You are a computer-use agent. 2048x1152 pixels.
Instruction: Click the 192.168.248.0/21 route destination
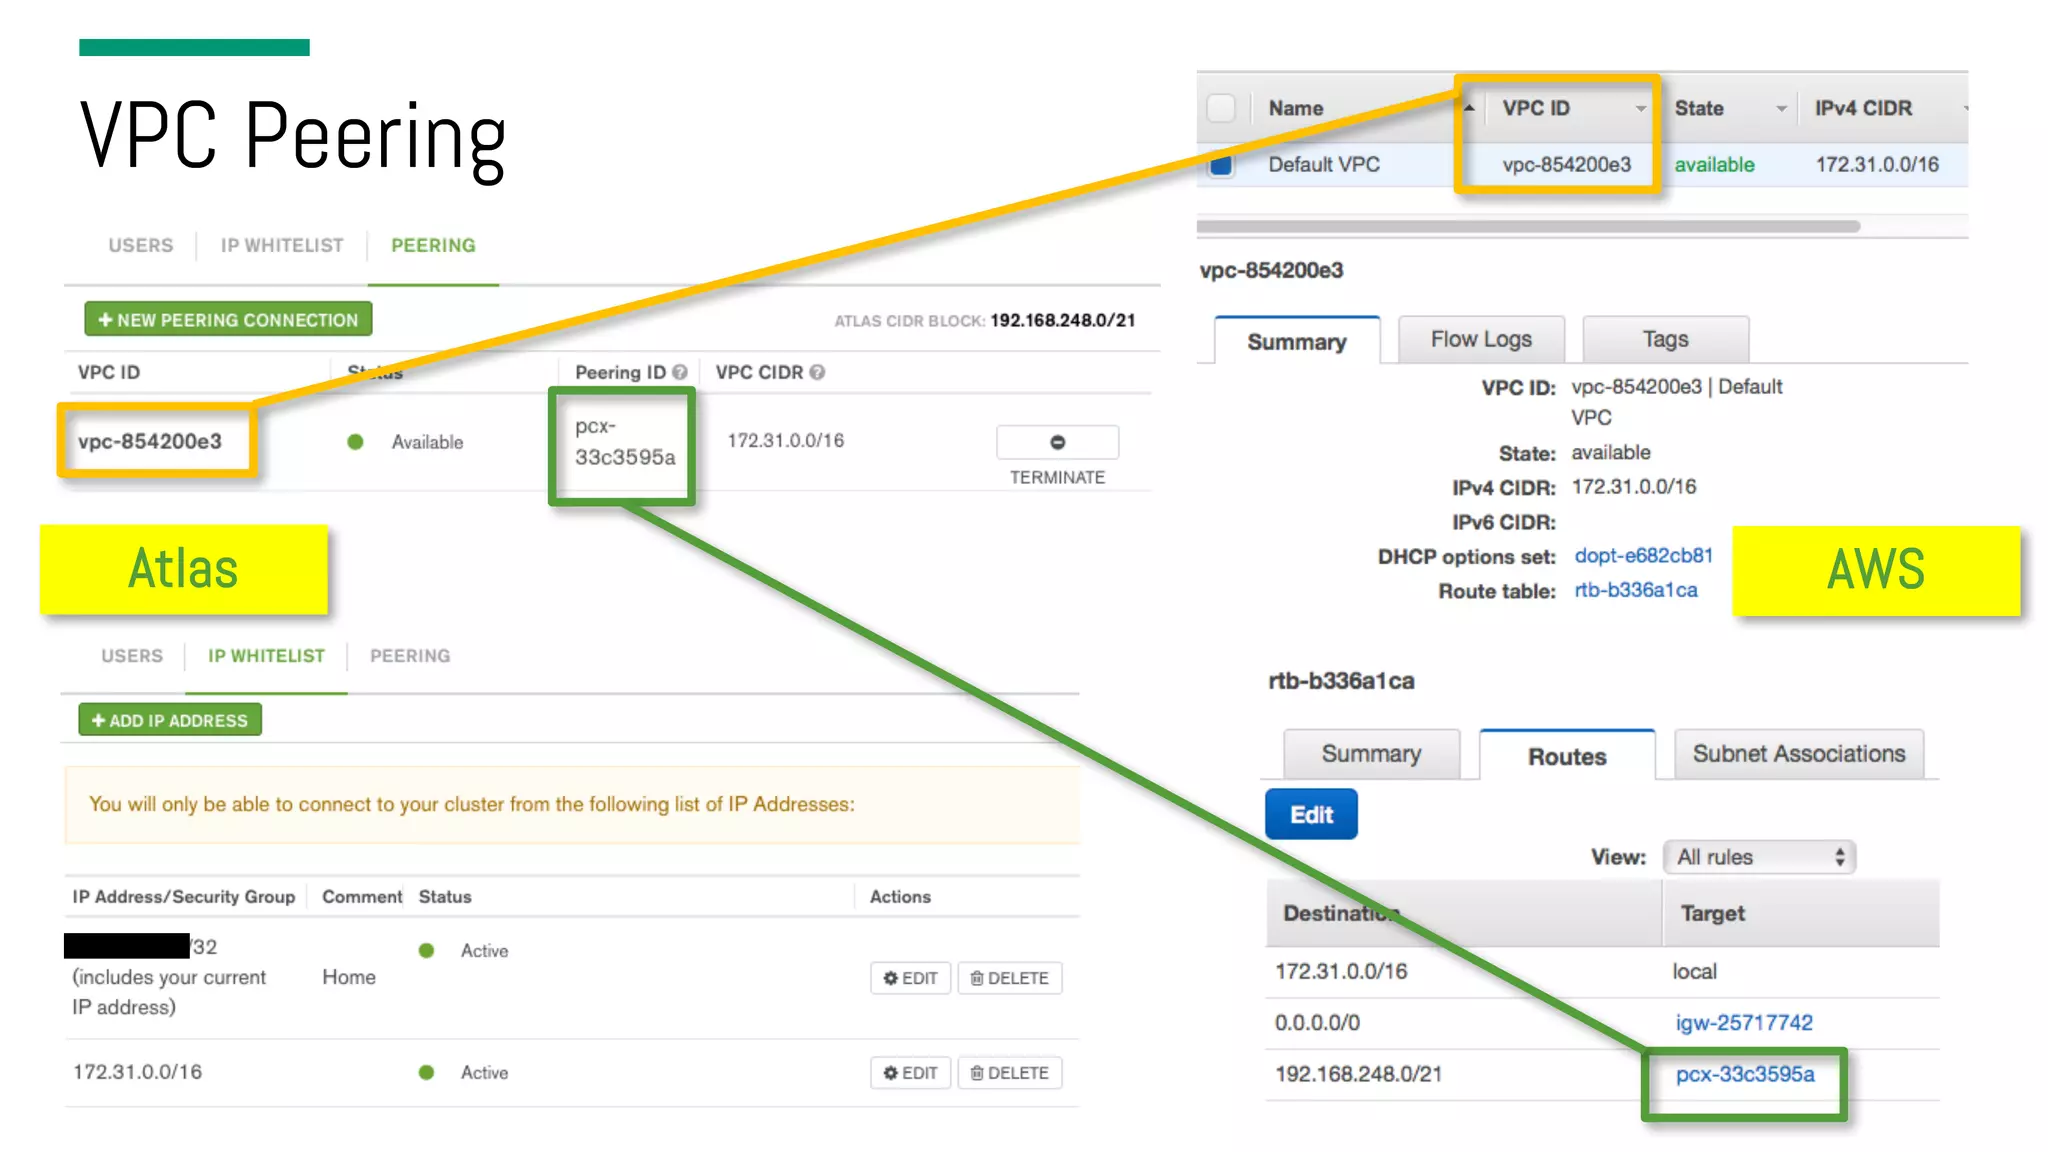pyautogui.click(x=1358, y=1074)
